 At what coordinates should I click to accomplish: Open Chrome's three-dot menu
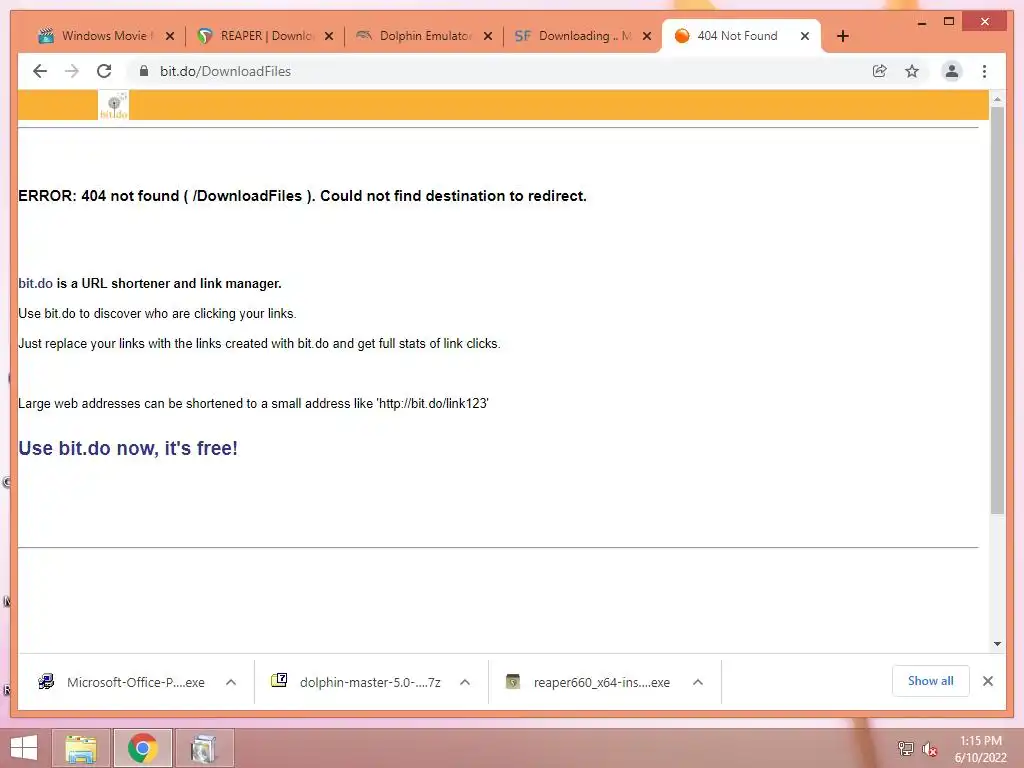click(x=984, y=71)
